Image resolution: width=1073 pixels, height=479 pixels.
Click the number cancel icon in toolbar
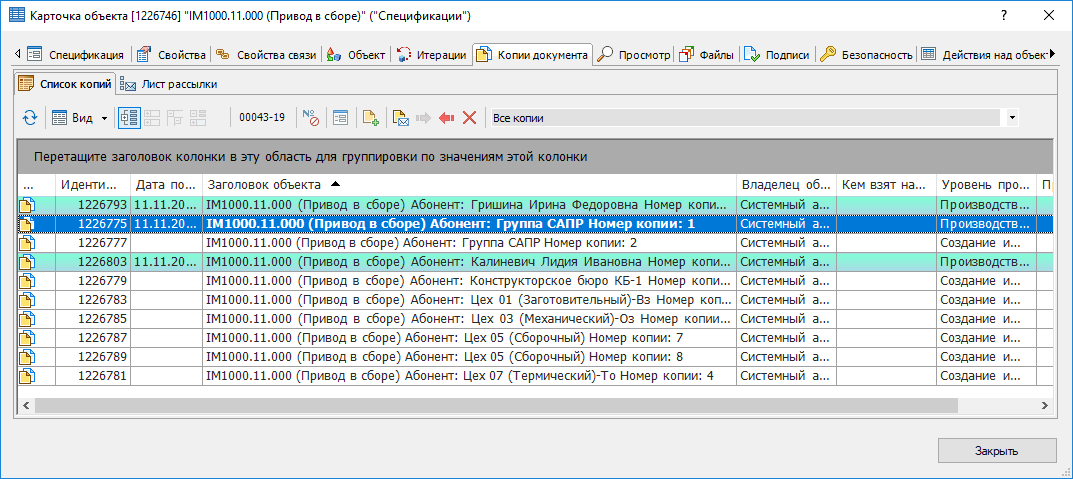point(310,118)
